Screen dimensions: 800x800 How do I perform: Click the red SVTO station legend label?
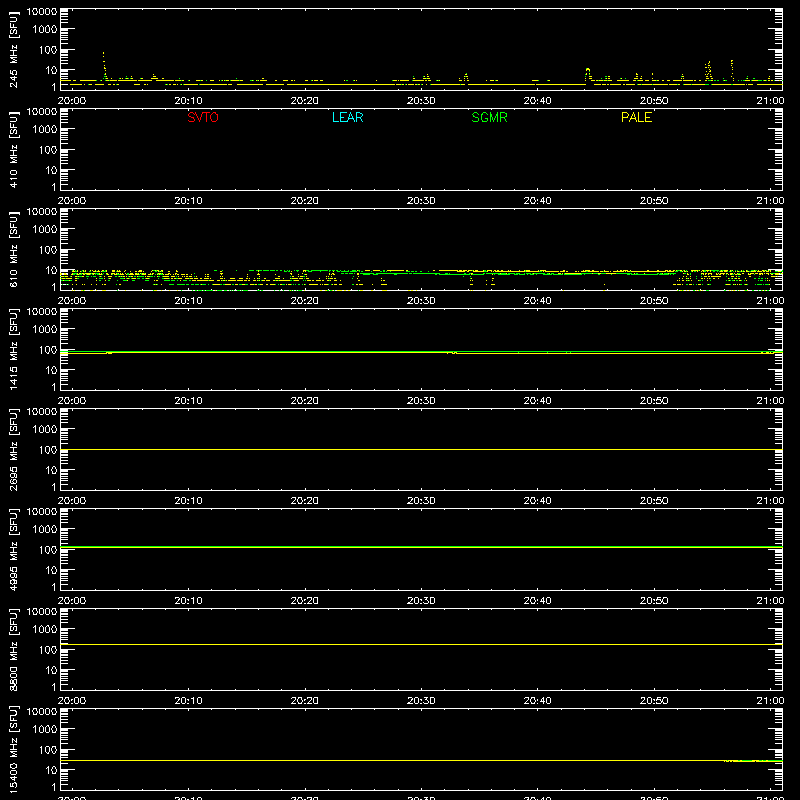(x=203, y=117)
